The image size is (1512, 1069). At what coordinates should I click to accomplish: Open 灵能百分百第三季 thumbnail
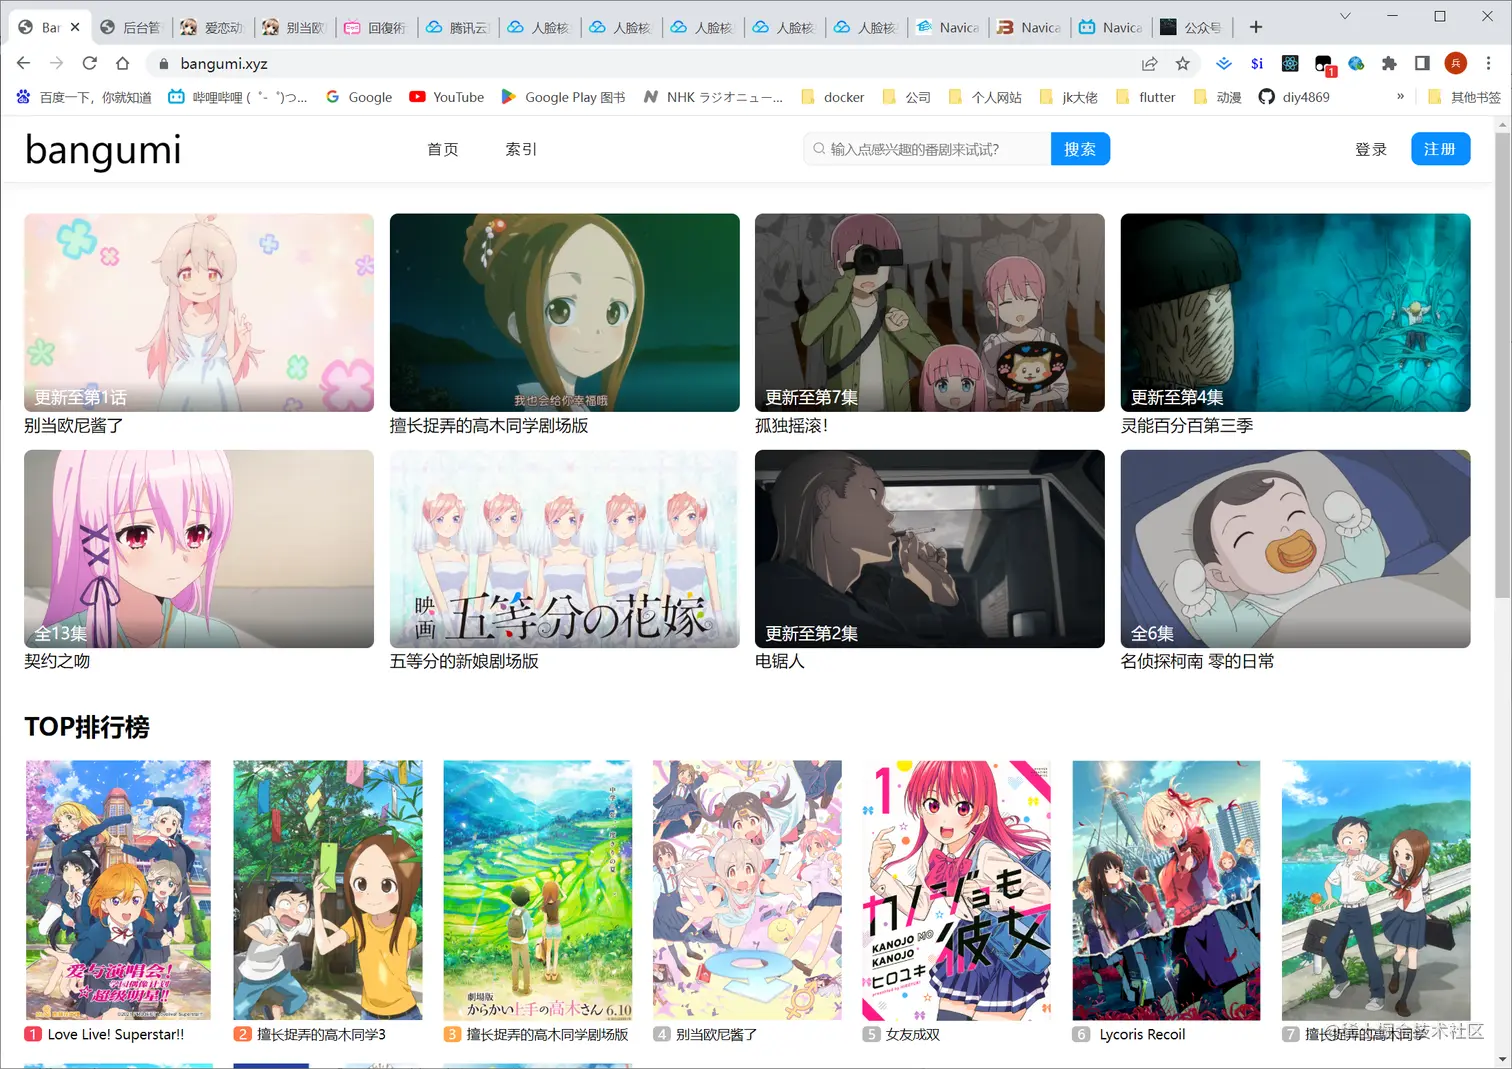click(x=1295, y=312)
